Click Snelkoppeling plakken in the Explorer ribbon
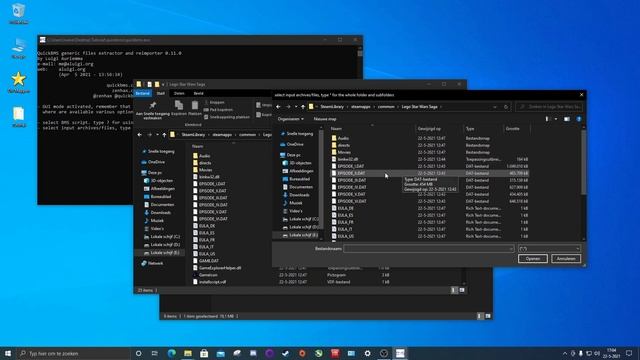 coord(227,117)
